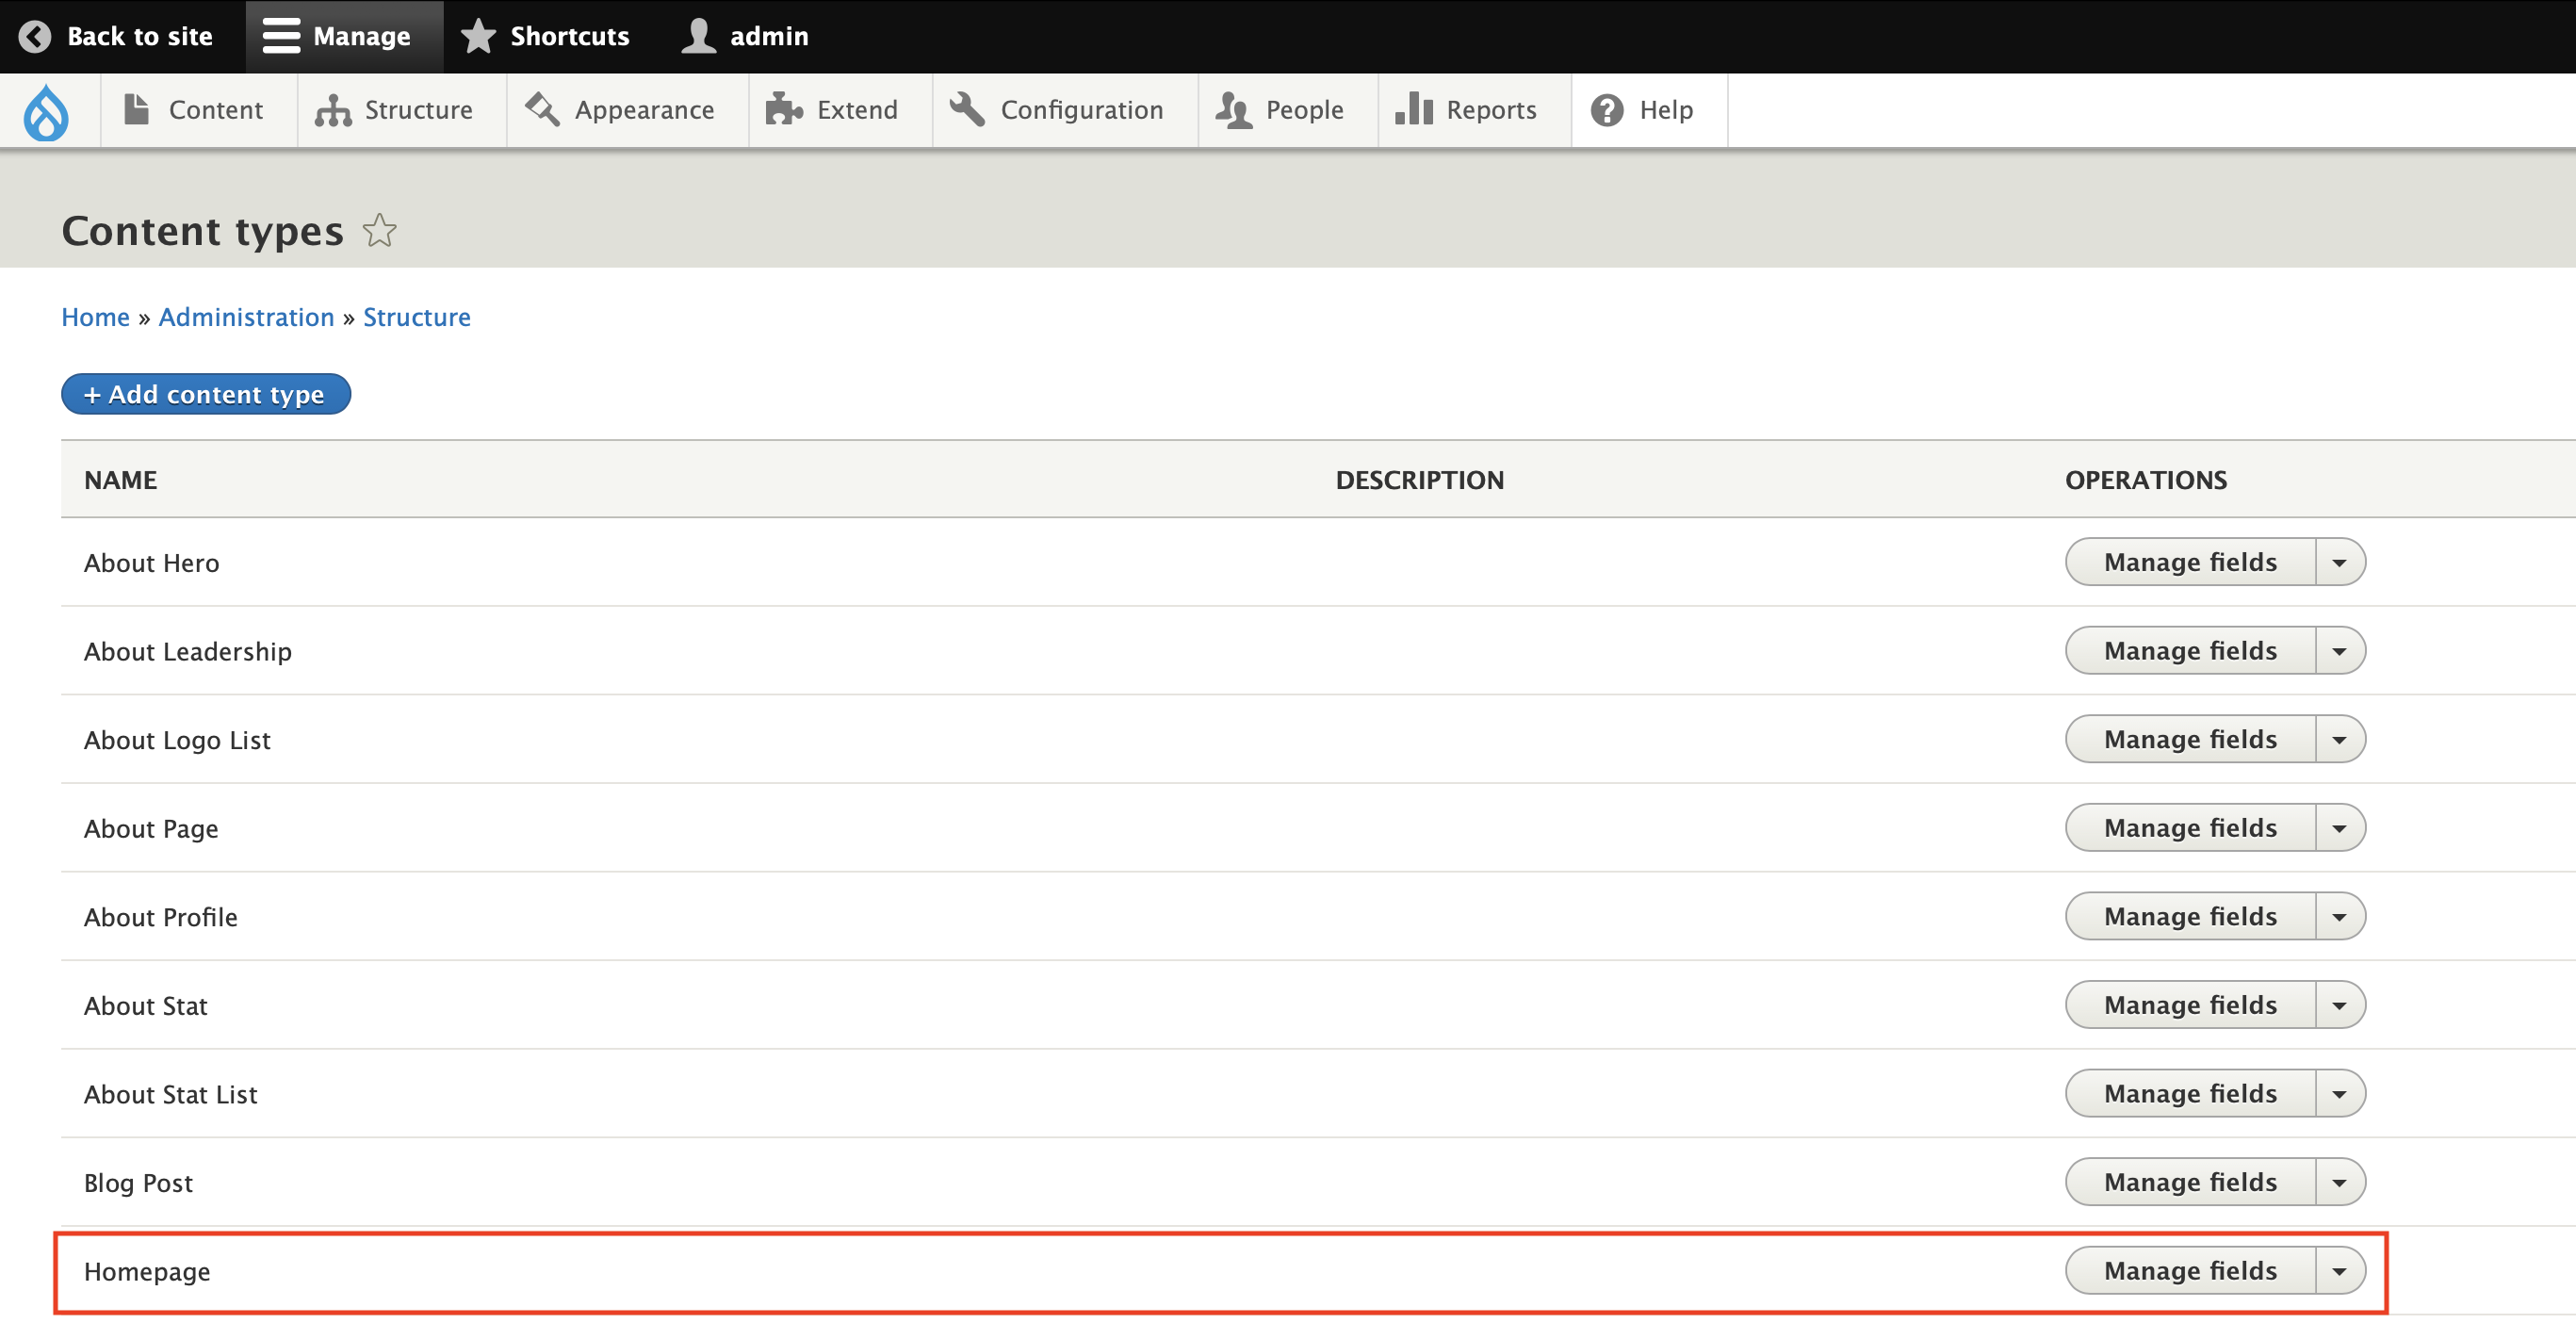This screenshot has height=1323, width=2576.
Task: Expand operations dropdown for About Profile
Action: click(x=2339, y=917)
